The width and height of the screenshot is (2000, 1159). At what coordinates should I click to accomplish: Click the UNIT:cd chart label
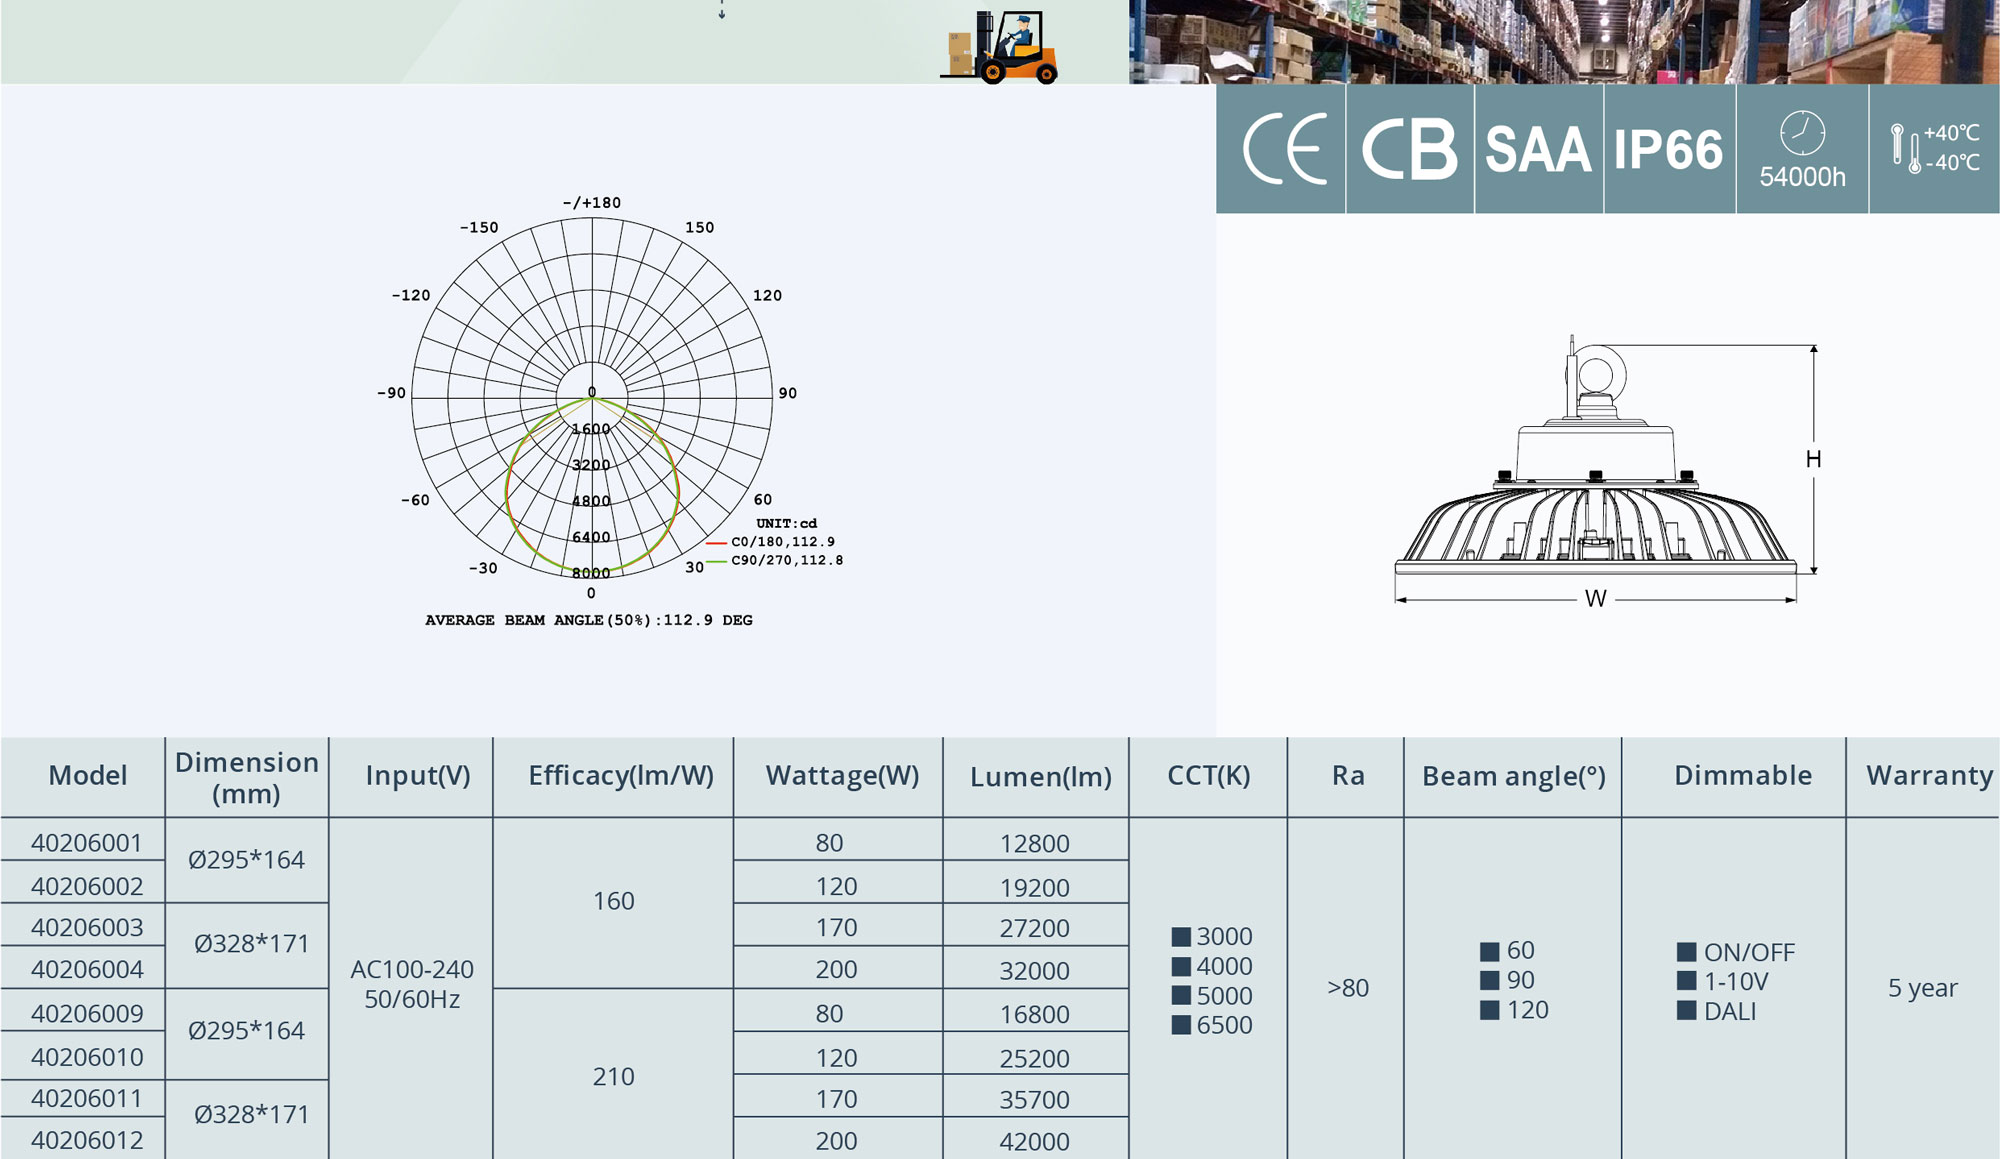pos(786,523)
